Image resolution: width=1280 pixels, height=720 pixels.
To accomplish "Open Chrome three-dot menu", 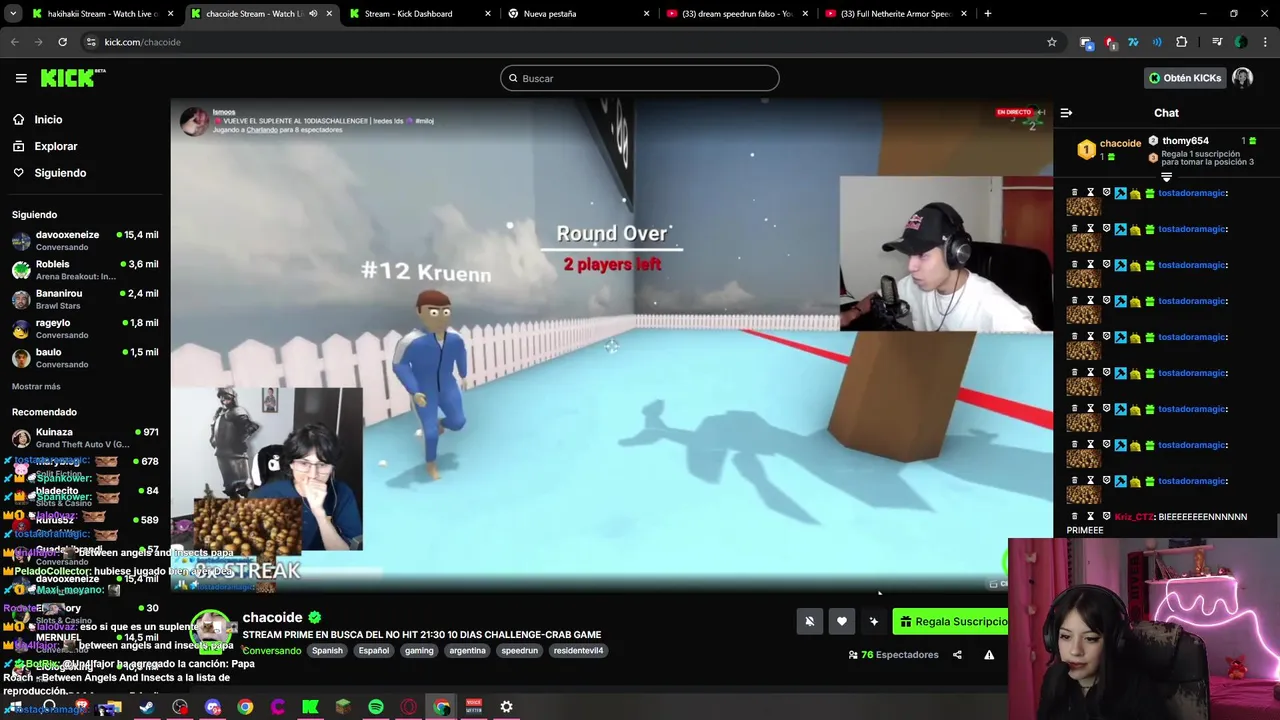I will [x=1266, y=42].
